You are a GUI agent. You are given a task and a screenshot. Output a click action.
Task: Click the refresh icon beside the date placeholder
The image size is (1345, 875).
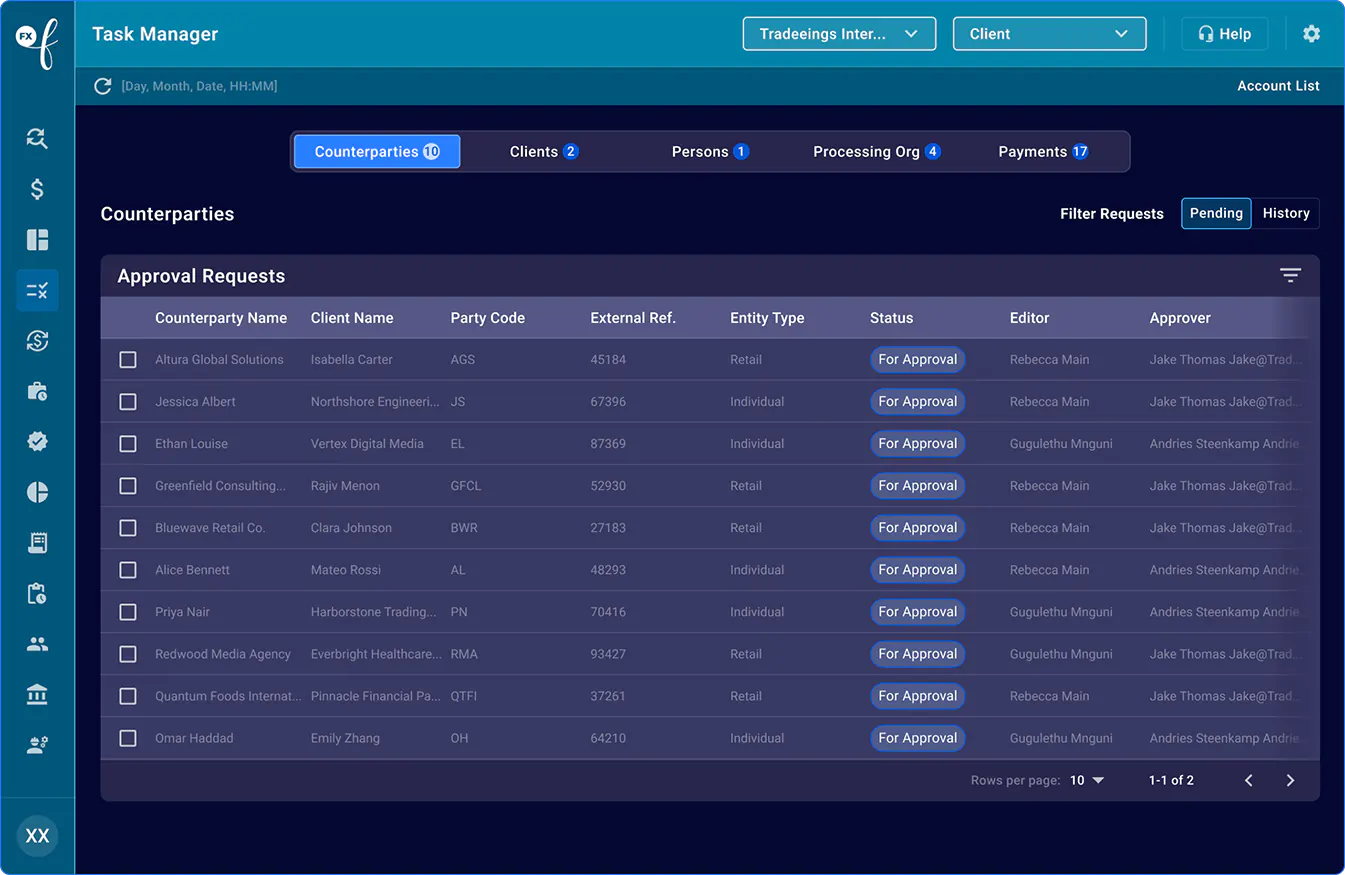coord(102,86)
